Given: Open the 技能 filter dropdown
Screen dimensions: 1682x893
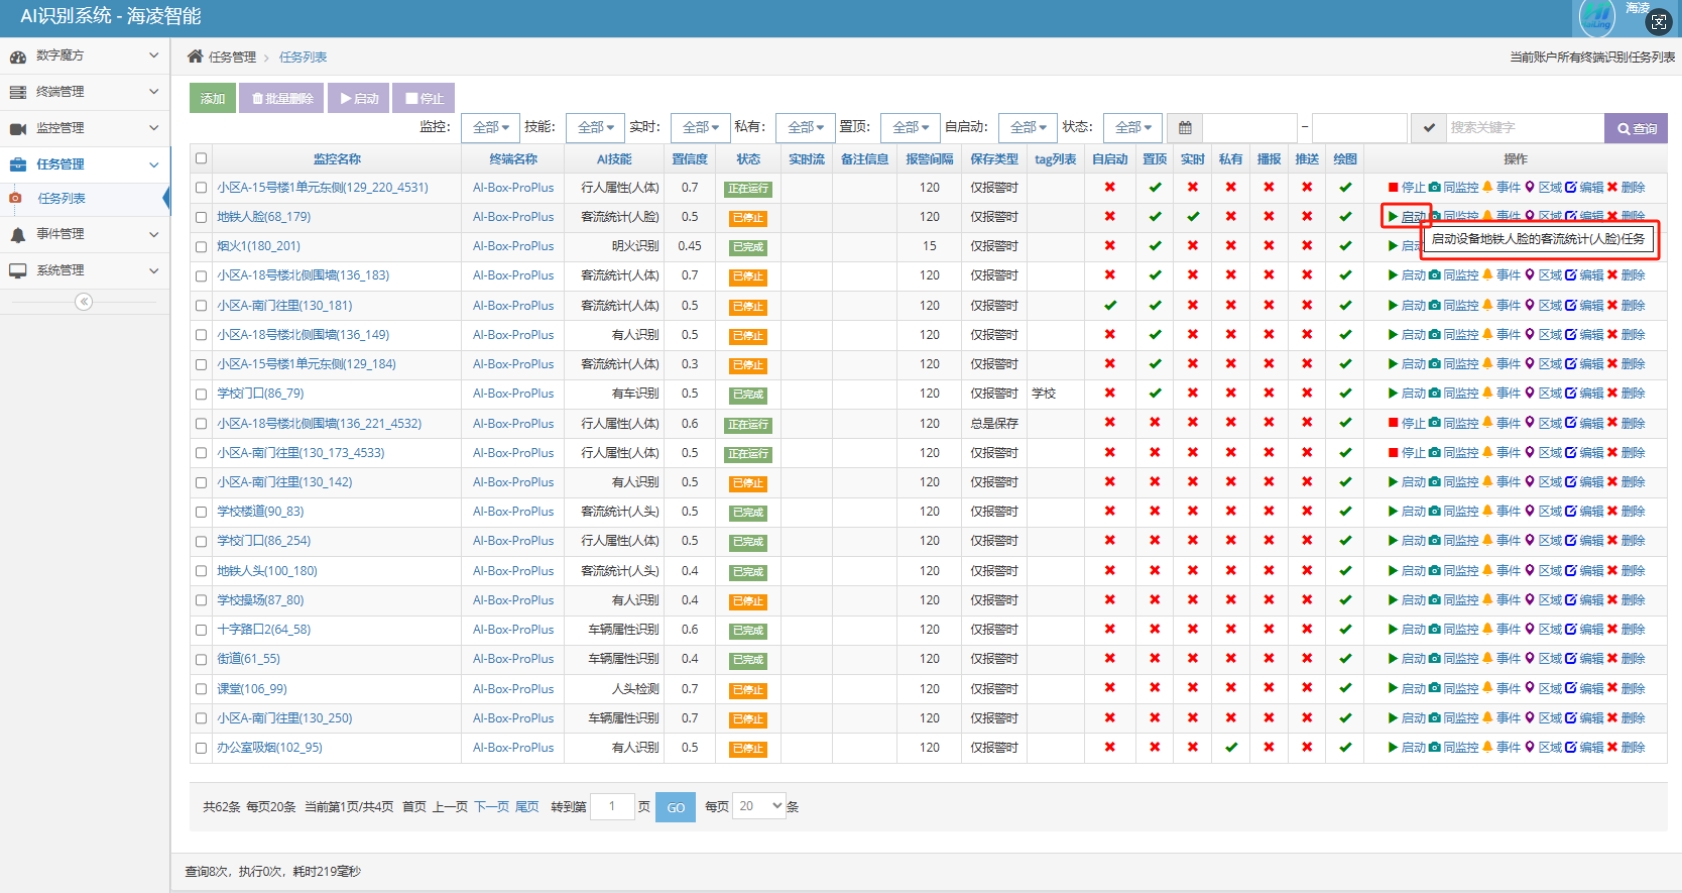Looking at the screenshot, I should click(595, 128).
